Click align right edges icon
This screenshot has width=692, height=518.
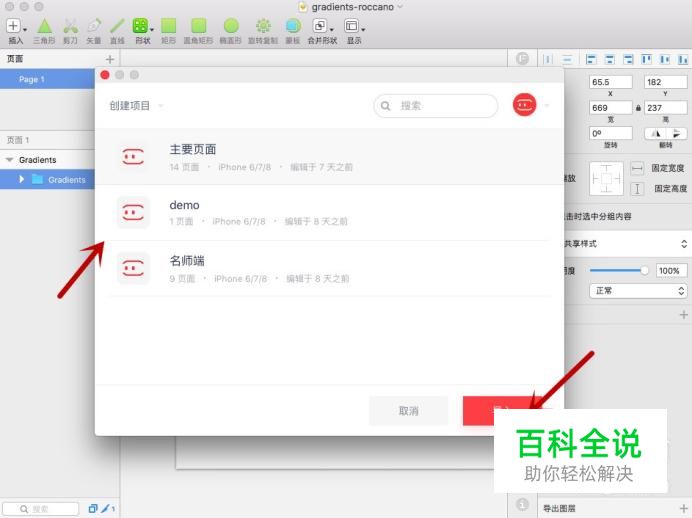point(628,59)
